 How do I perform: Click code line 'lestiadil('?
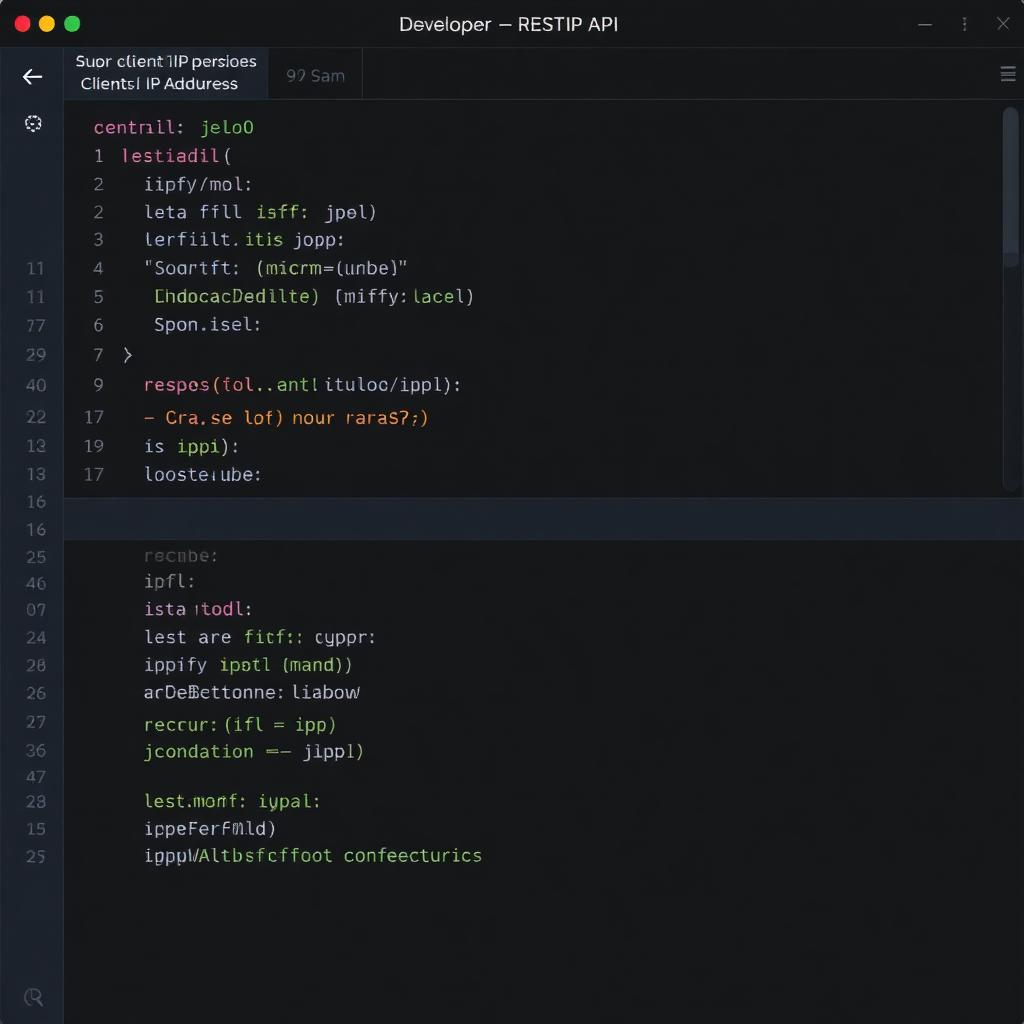176,156
